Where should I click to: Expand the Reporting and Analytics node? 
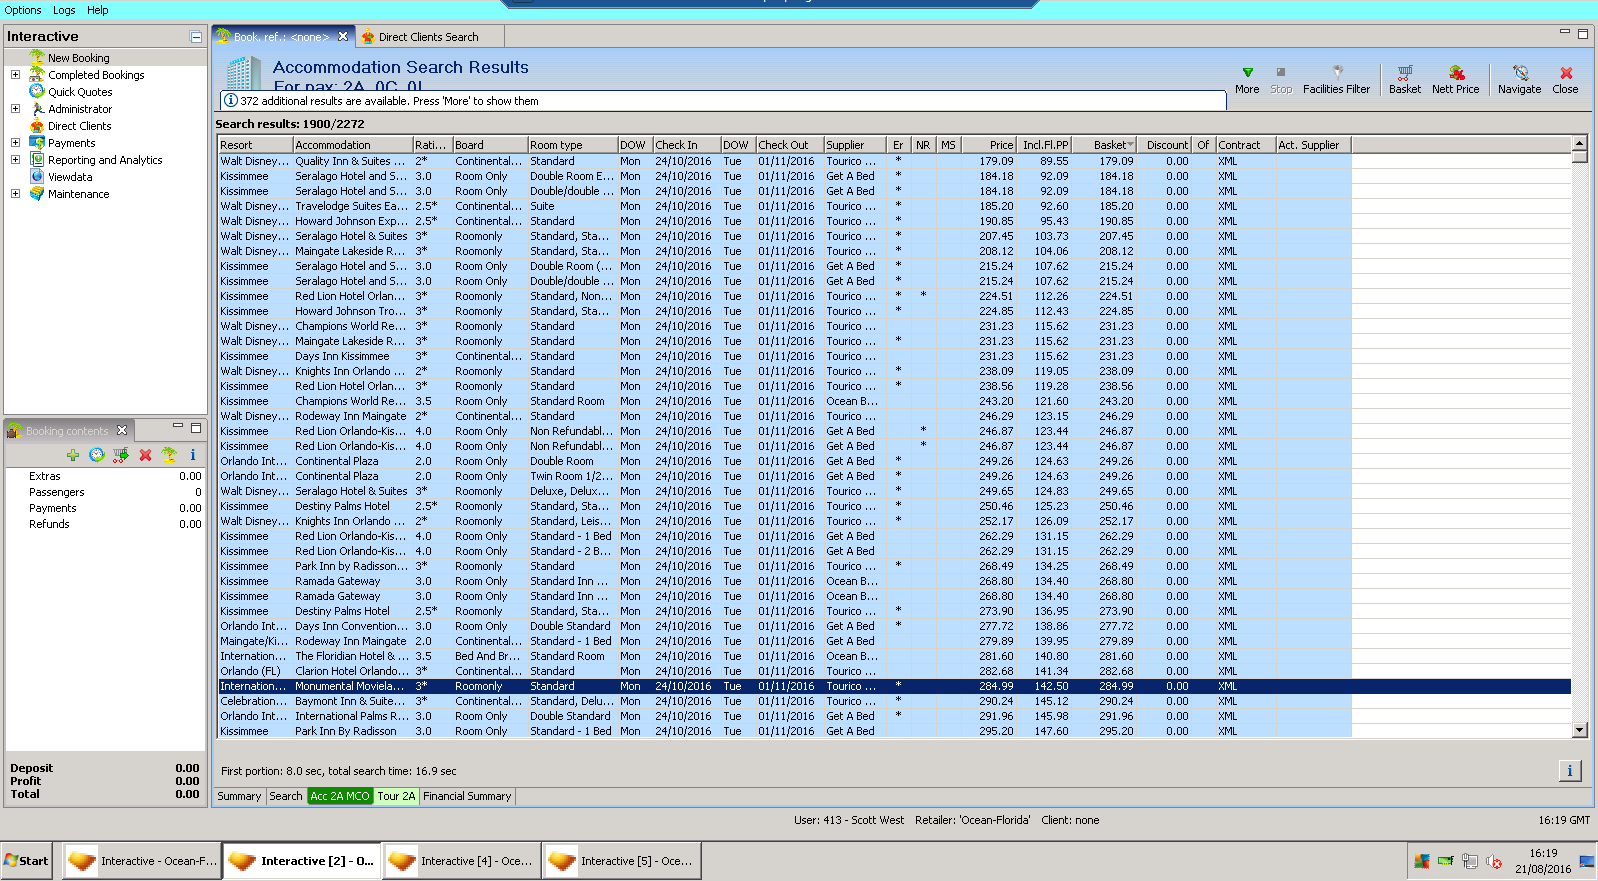click(15, 160)
